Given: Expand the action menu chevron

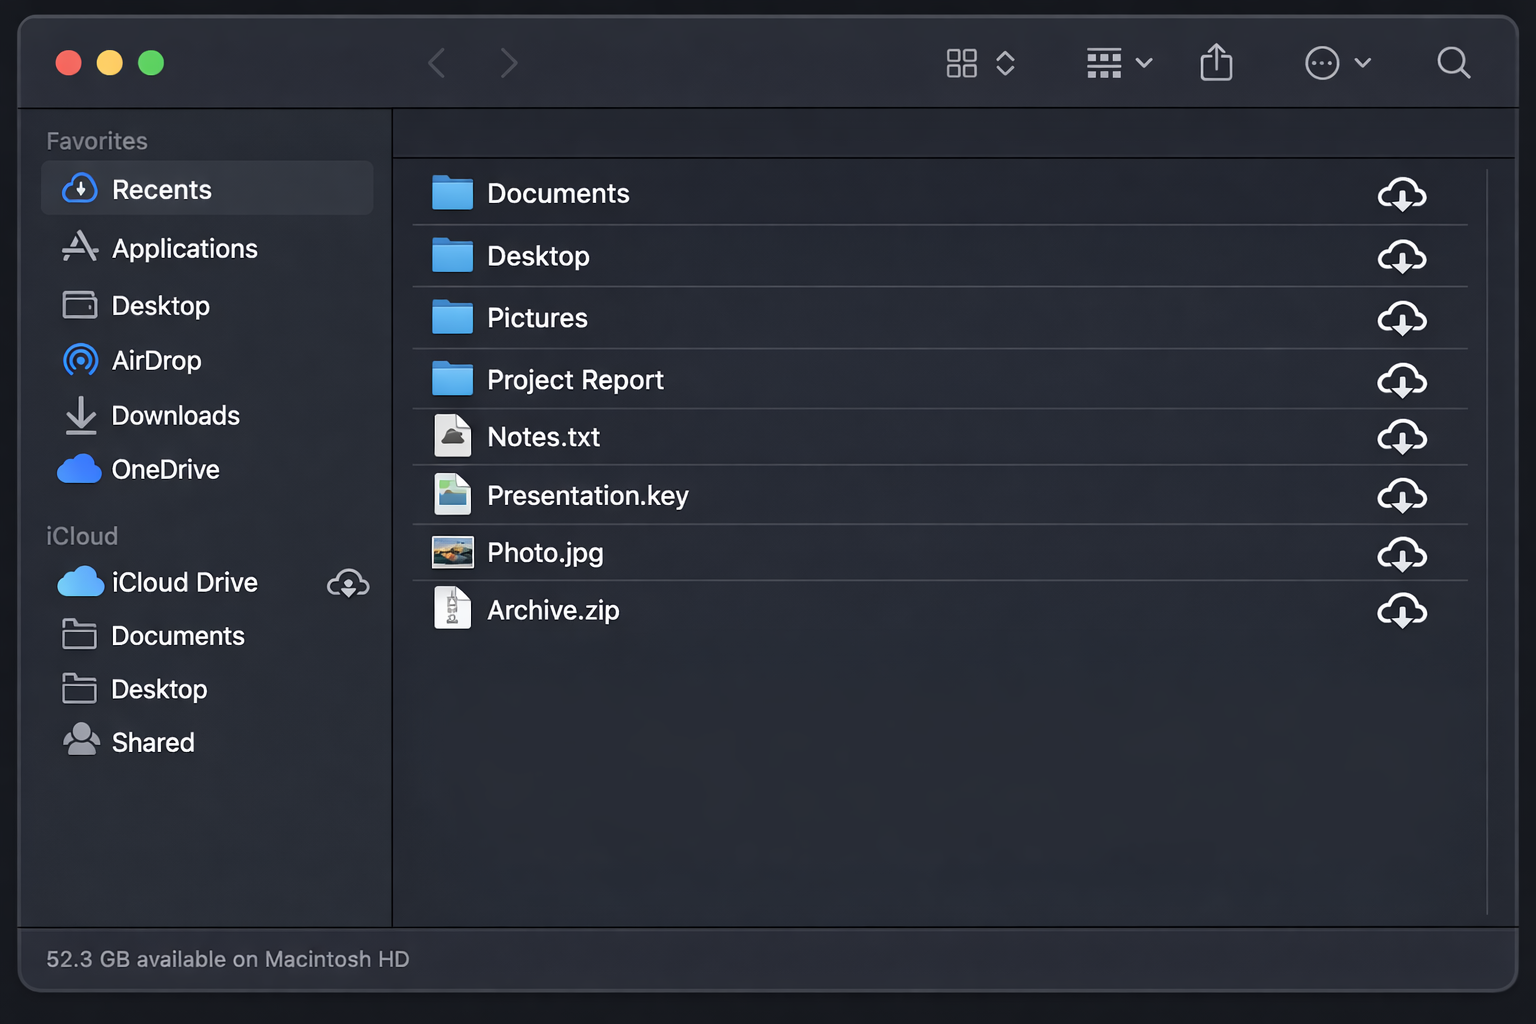Looking at the screenshot, I should (1363, 63).
